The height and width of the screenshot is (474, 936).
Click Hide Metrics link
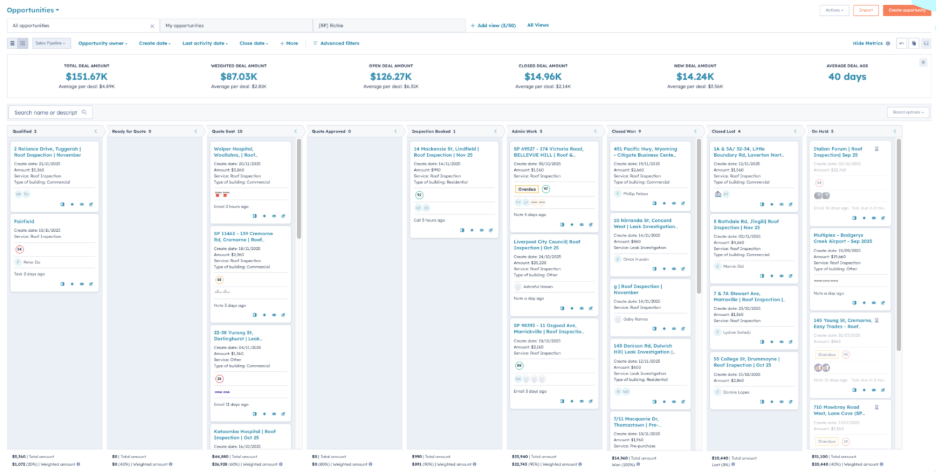click(x=868, y=44)
